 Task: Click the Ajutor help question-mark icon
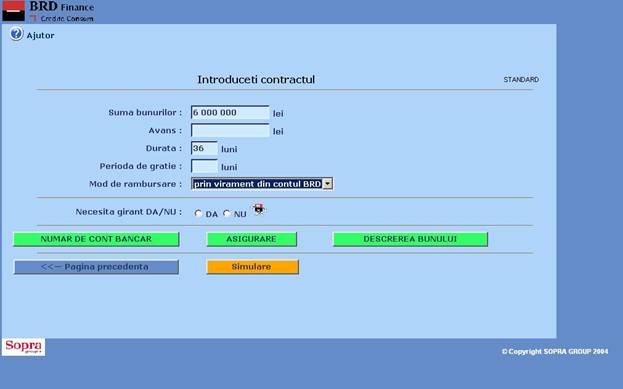(x=16, y=34)
